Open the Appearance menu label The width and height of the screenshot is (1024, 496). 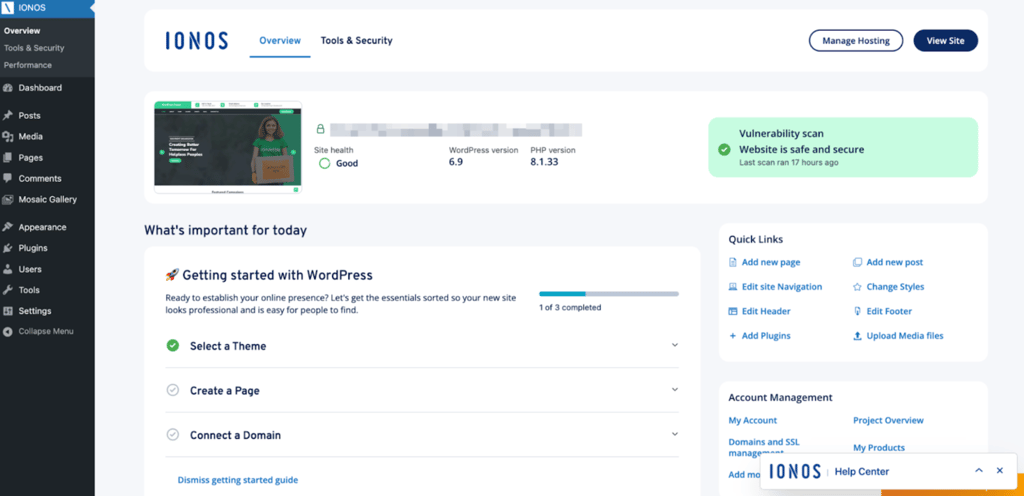pos(42,227)
